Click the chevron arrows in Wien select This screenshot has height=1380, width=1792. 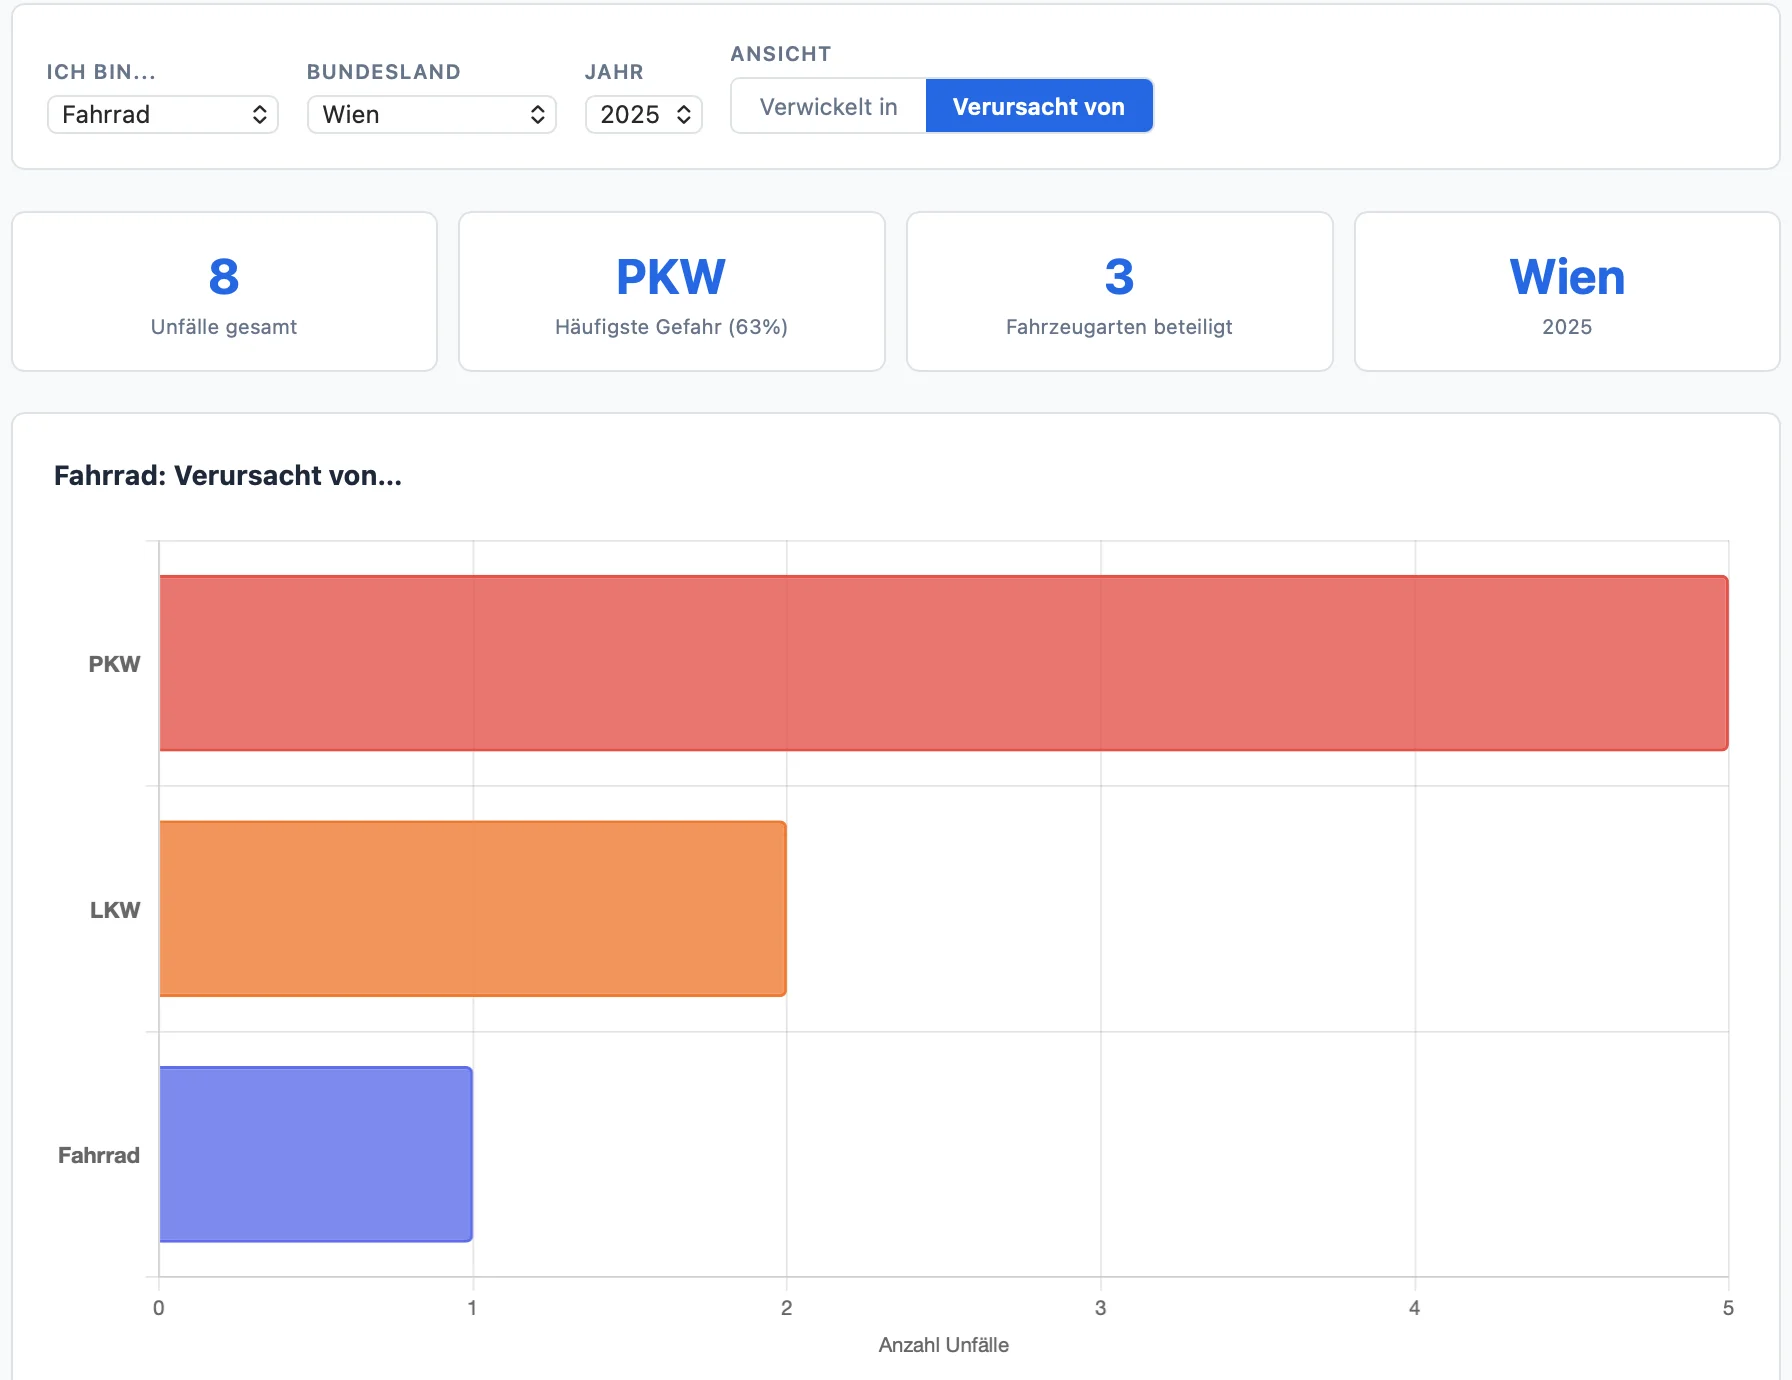click(537, 115)
